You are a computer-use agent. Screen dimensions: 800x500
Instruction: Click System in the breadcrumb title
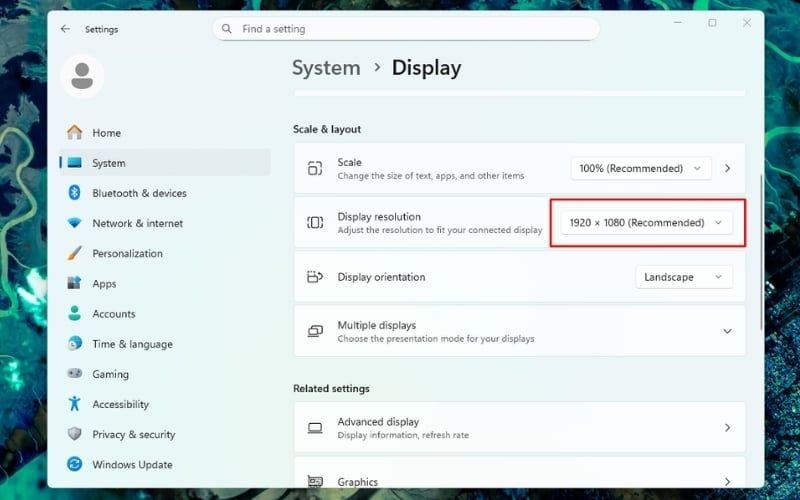click(326, 68)
